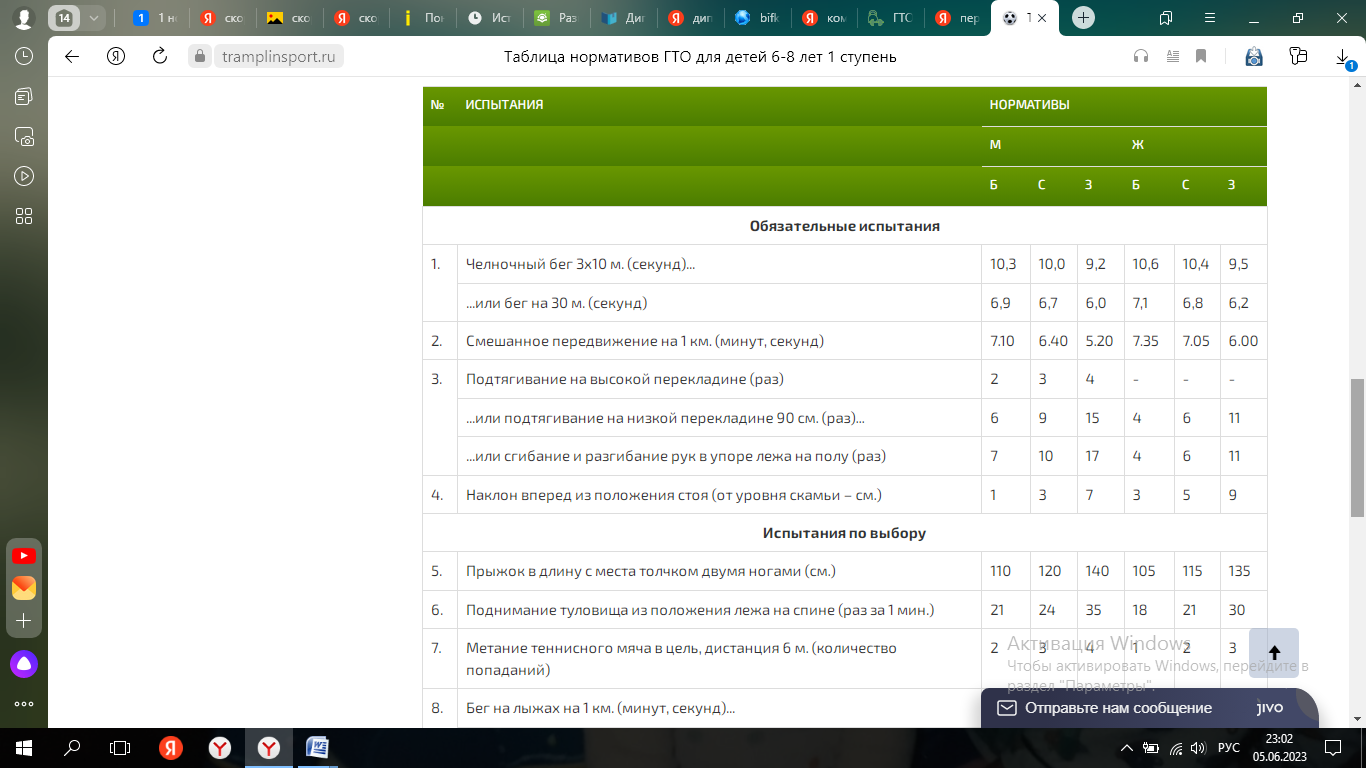This screenshot has height=768, width=1366.
Task: Switch the РУС input language
Action: (1229, 748)
